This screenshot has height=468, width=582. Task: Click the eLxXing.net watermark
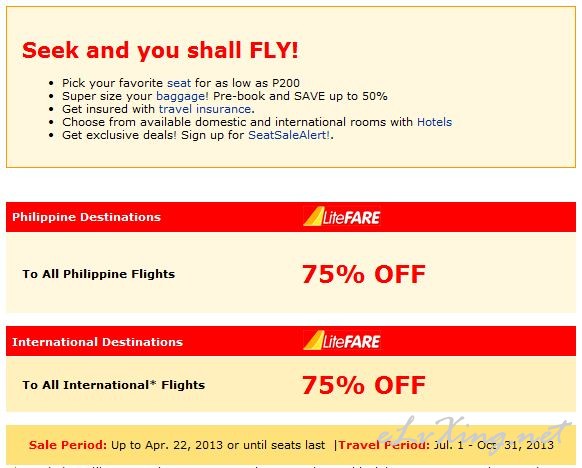click(475, 436)
